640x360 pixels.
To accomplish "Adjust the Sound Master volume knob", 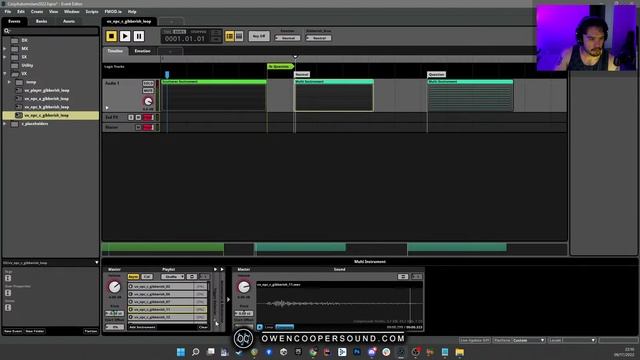I will coord(244,287).
